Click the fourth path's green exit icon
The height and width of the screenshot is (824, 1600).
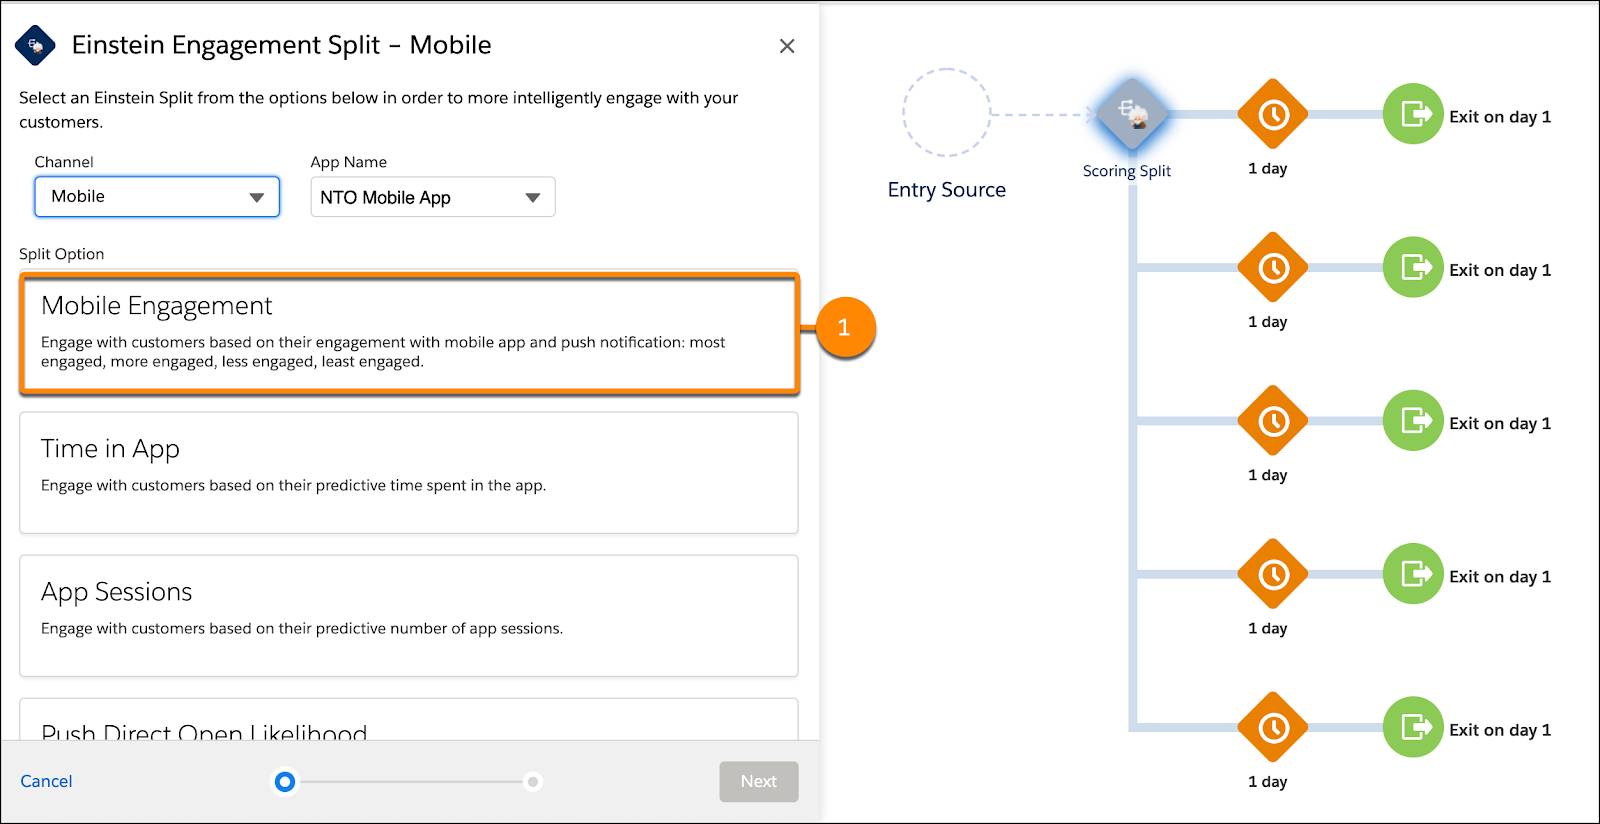tap(1413, 573)
